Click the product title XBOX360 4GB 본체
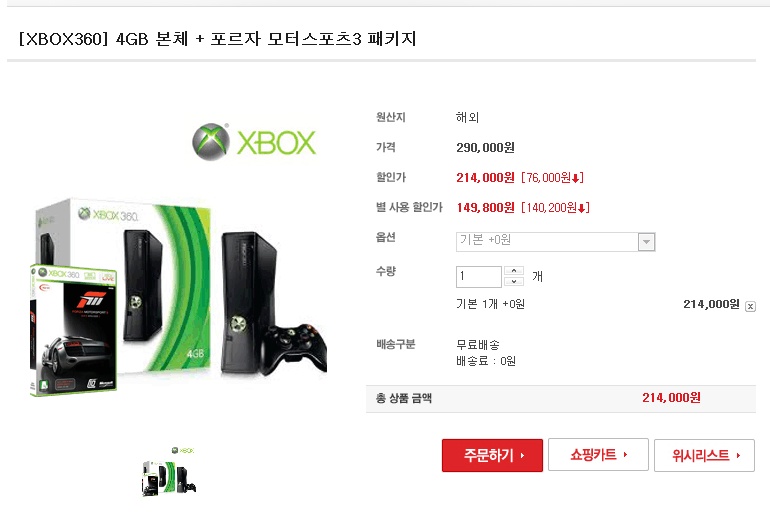The width and height of the screenshot is (770, 521). point(103,39)
